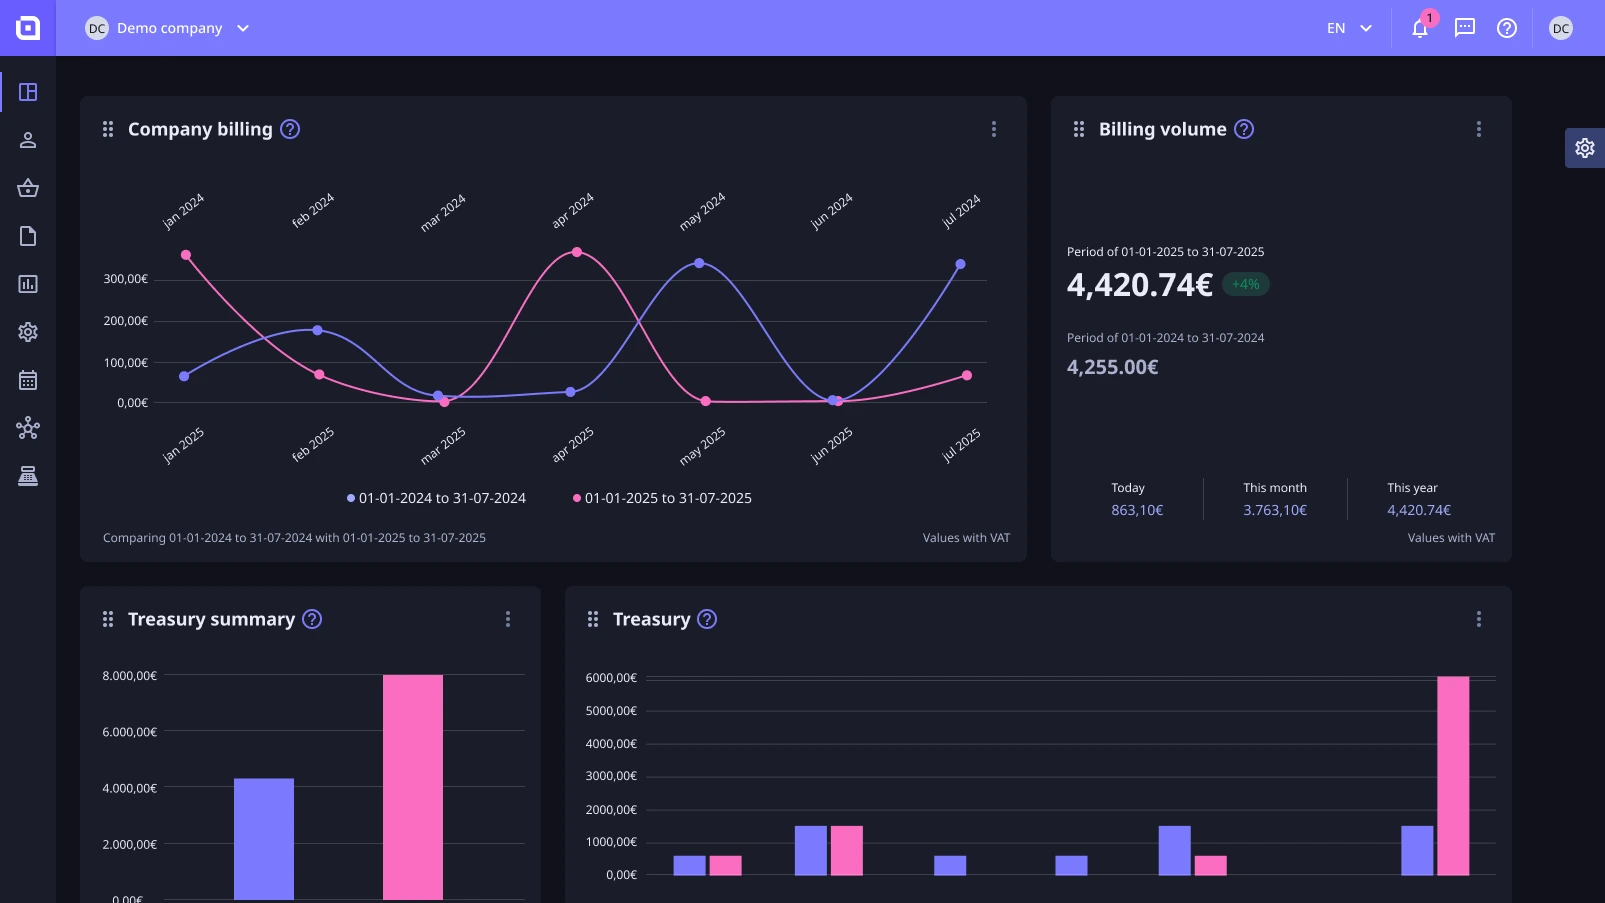
Task: Toggle the 01-01-2024 to 31-07-2024 legend series
Action: tap(437, 497)
